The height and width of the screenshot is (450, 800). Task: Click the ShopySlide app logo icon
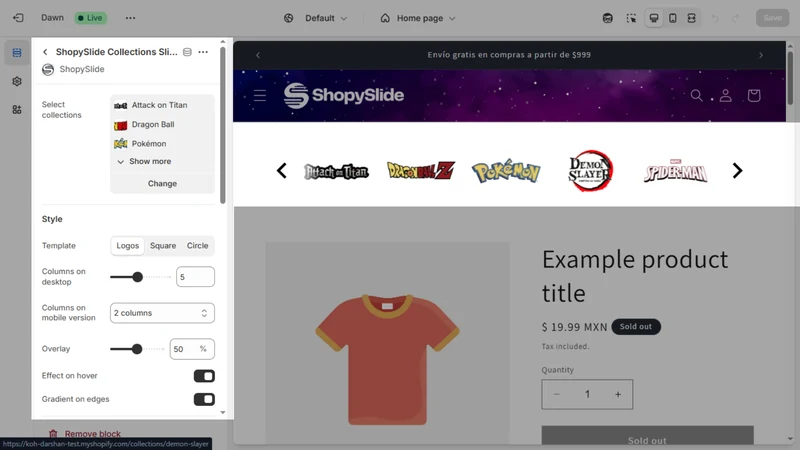[48, 69]
